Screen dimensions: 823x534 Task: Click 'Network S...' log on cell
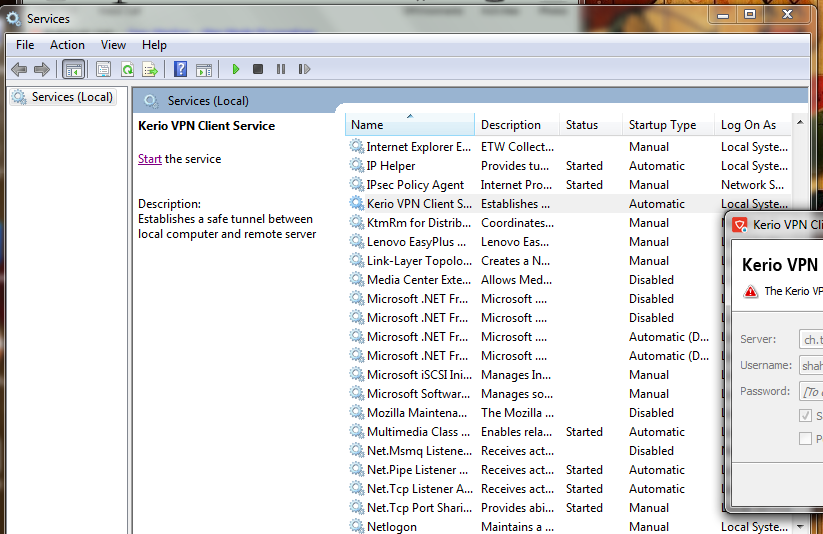(x=753, y=185)
